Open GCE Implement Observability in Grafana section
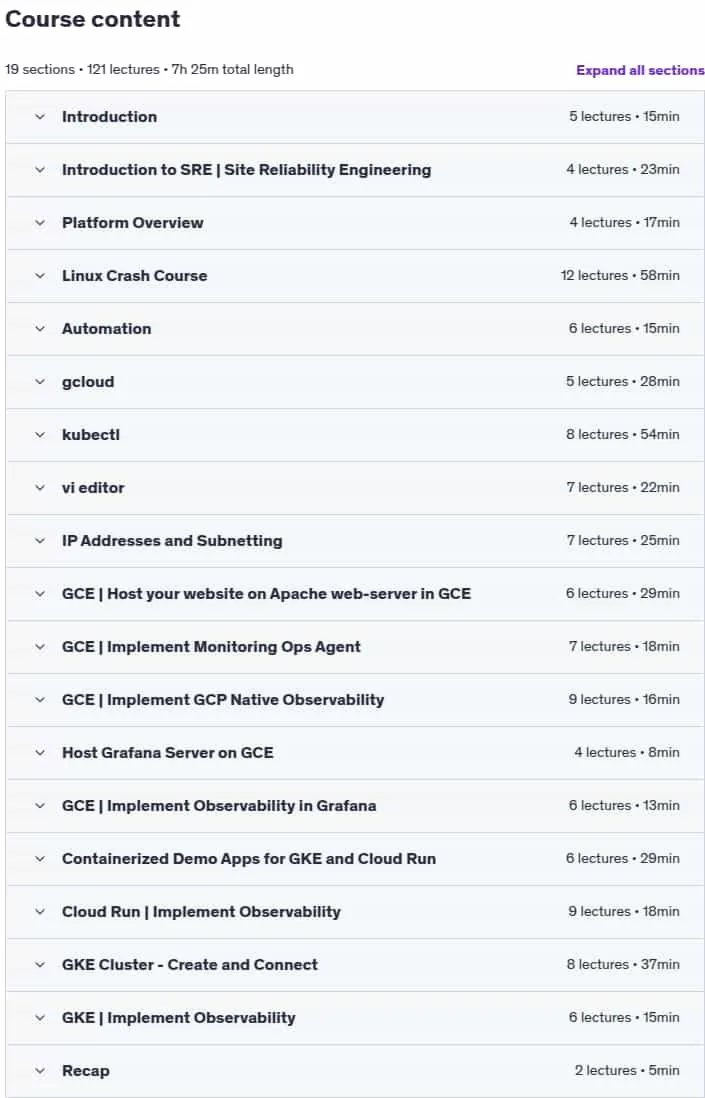This screenshot has height=1098, width=705. click(355, 806)
